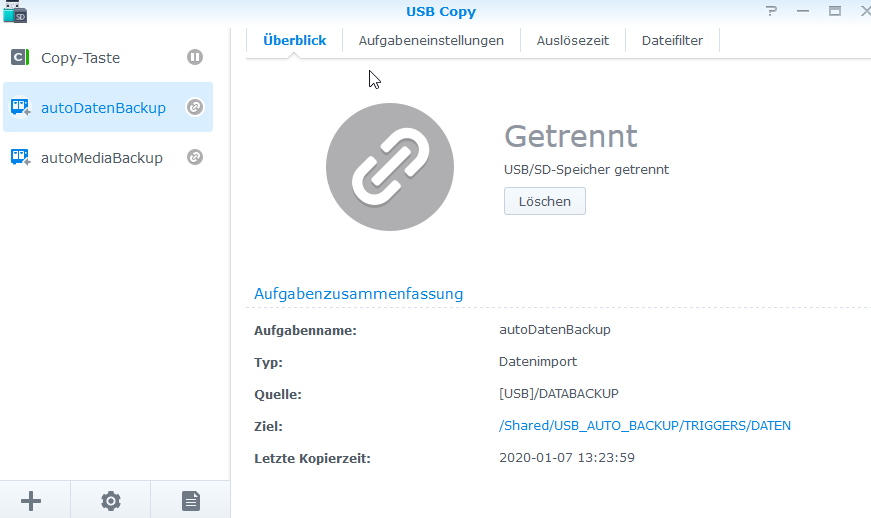Image resolution: width=871 pixels, height=518 pixels.
Task: Click the autoDatenBackup task icon
Action: point(20,107)
